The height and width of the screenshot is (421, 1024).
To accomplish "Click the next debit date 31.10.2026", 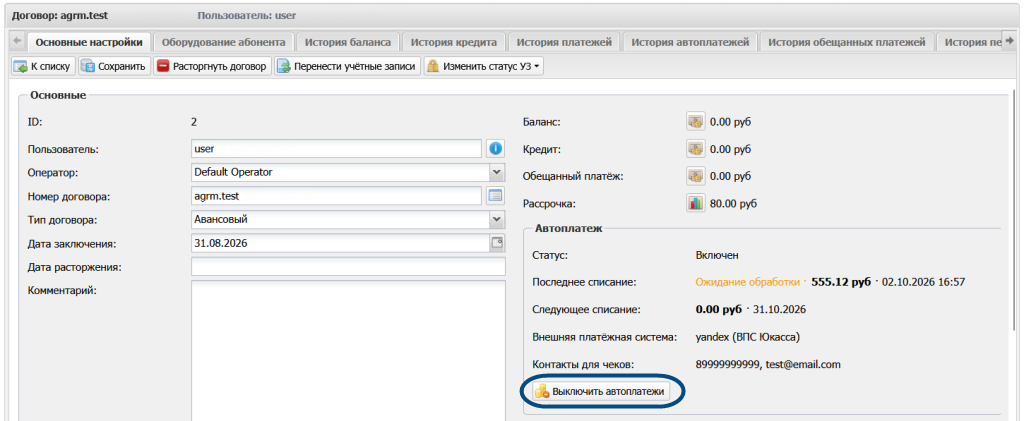I will pos(780,309).
